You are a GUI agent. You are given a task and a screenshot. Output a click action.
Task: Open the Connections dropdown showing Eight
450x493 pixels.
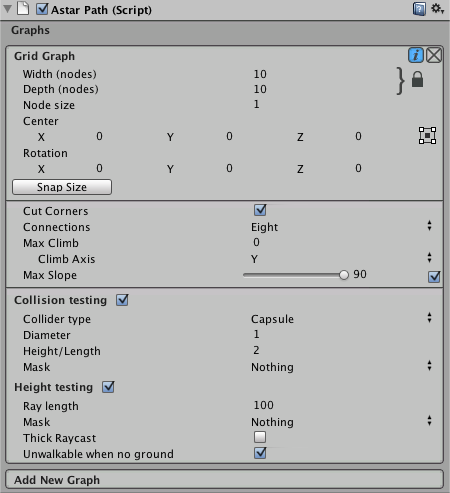(340, 227)
